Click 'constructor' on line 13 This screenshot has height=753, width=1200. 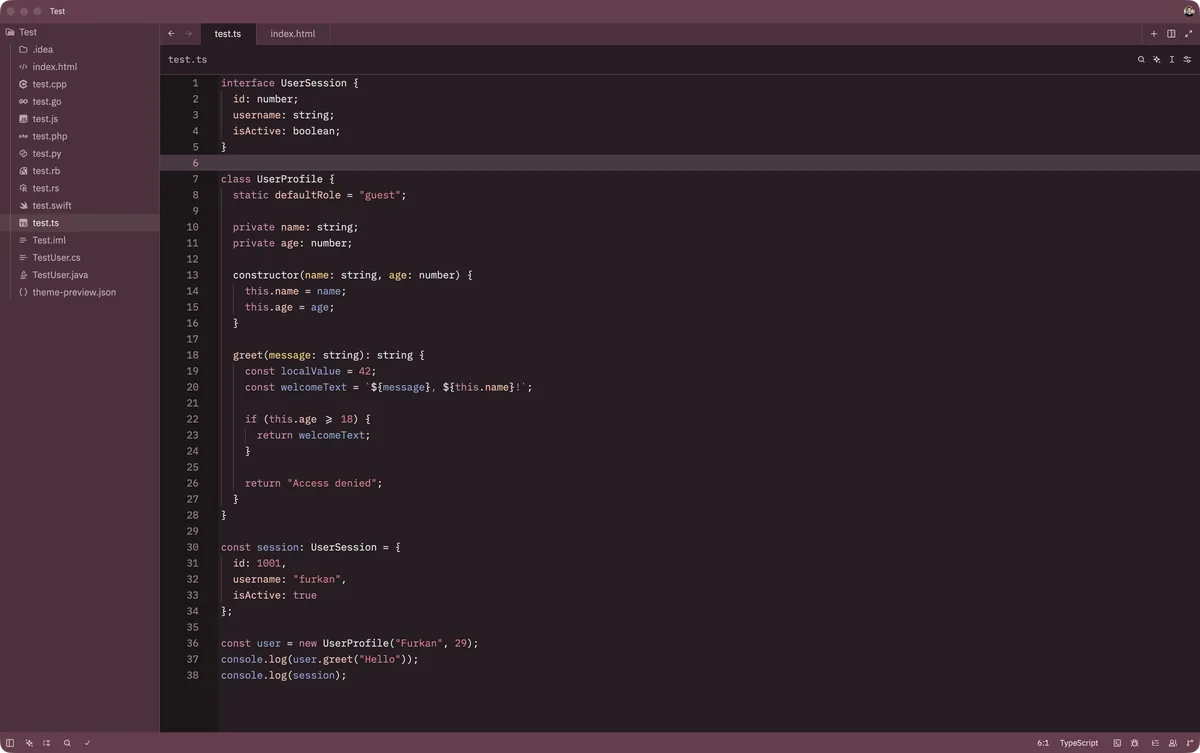pyautogui.click(x=266, y=275)
